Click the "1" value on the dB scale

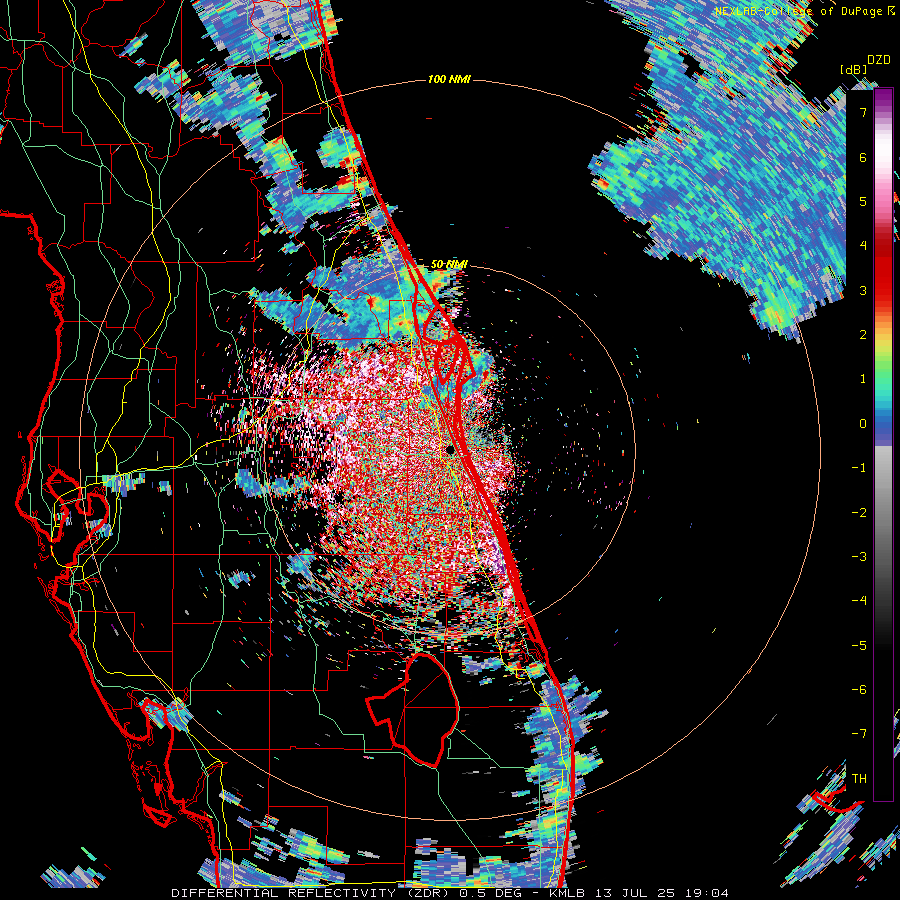863,379
